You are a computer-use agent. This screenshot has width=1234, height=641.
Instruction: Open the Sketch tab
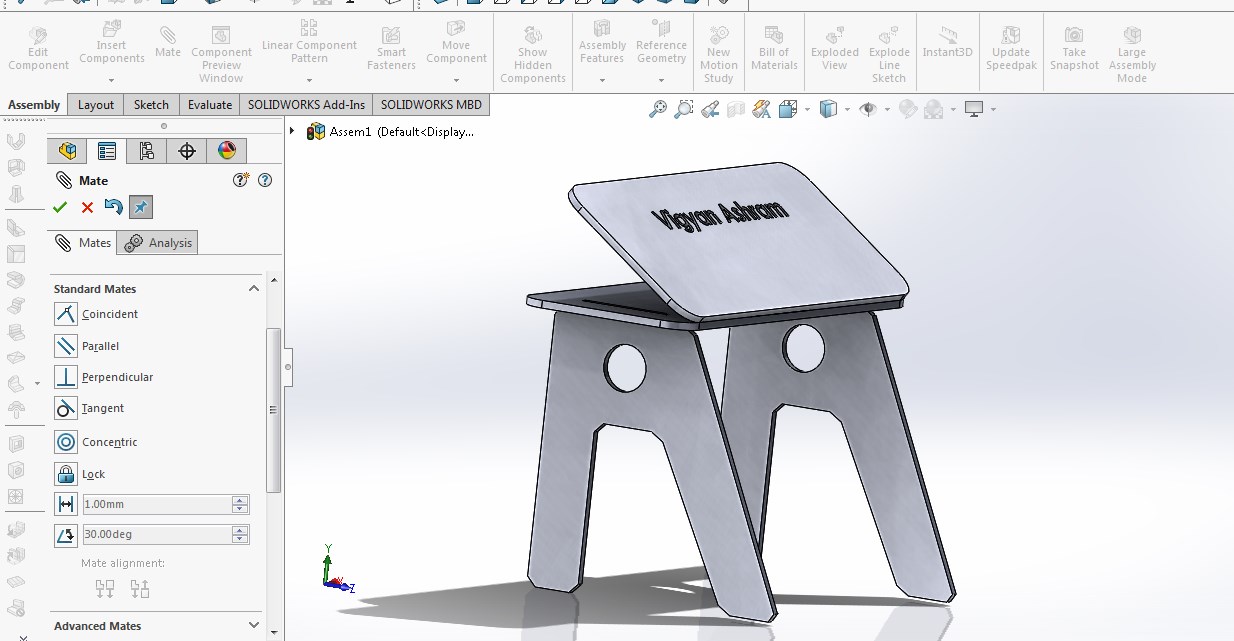click(x=151, y=105)
